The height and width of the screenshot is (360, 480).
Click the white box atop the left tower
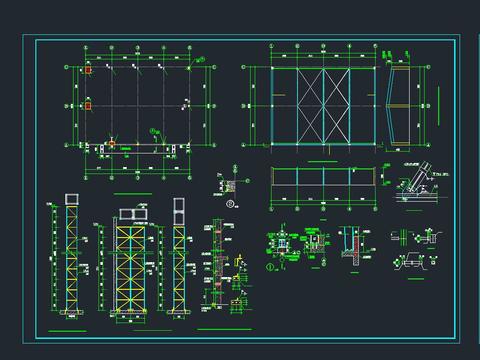coord(72,199)
